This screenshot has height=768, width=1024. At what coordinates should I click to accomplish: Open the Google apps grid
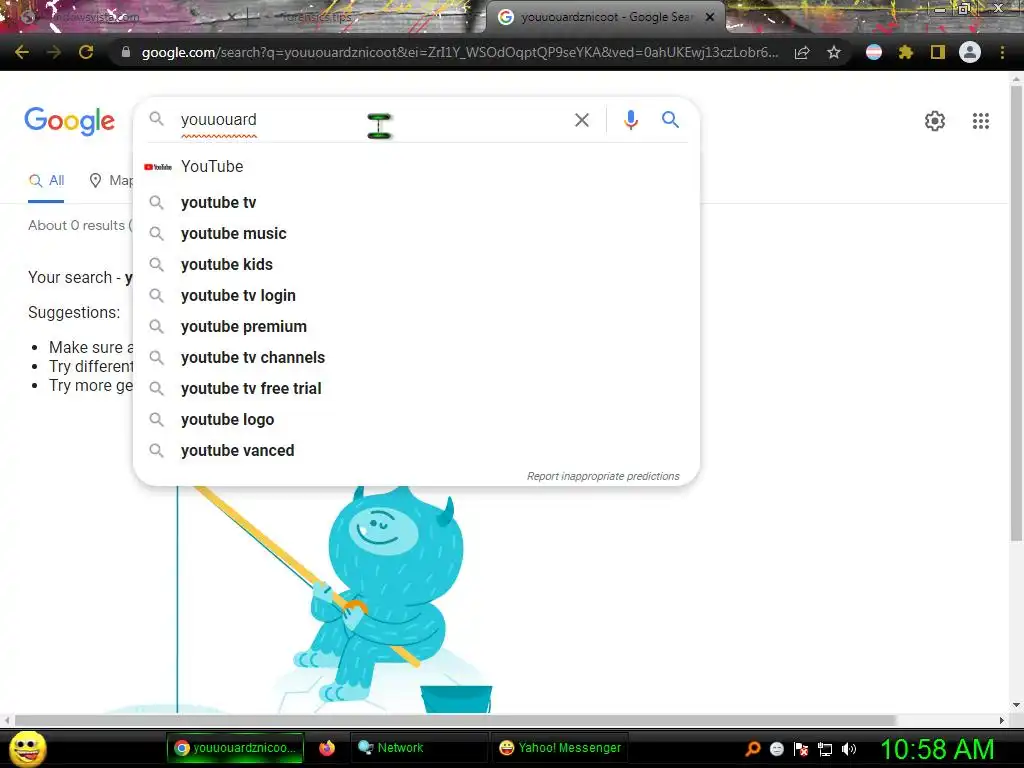point(980,121)
